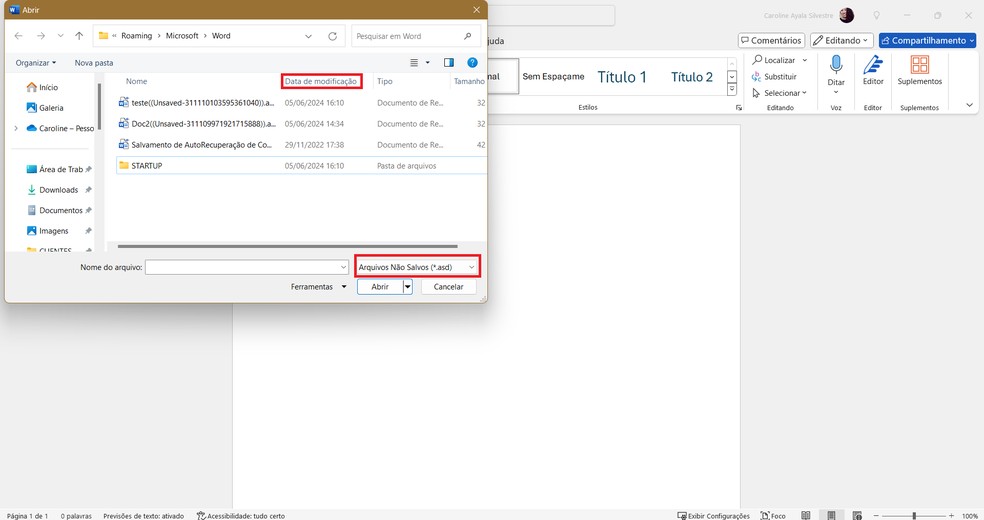
Task: Apply the Sem Espaçamento style
Action: 553,77
